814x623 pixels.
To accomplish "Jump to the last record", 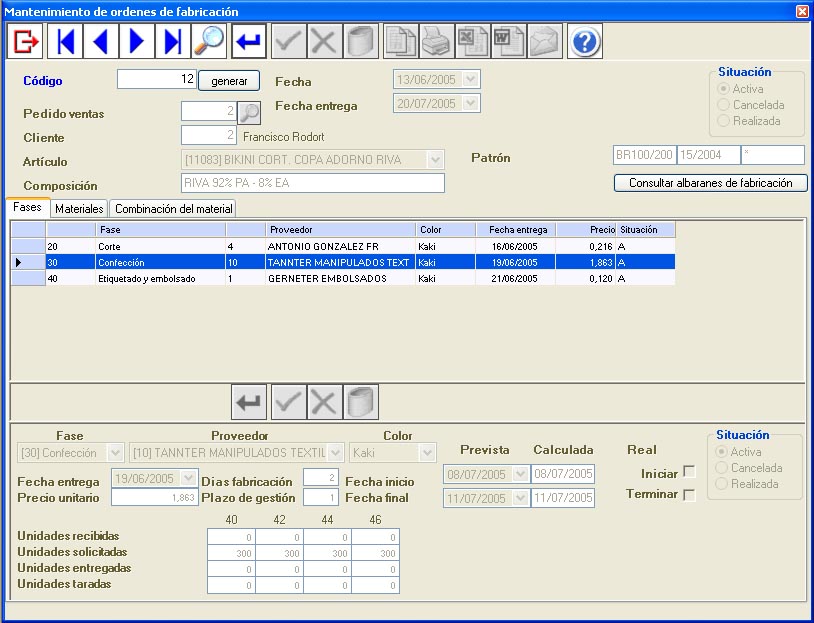I will click(x=173, y=42).
